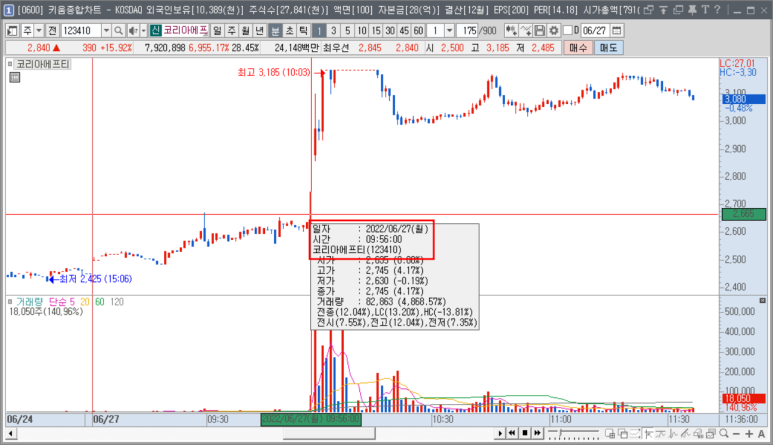The image size is (773, 445).
Task: Click the chart capture icon near magnifier
Action: (x=711, y=433)
